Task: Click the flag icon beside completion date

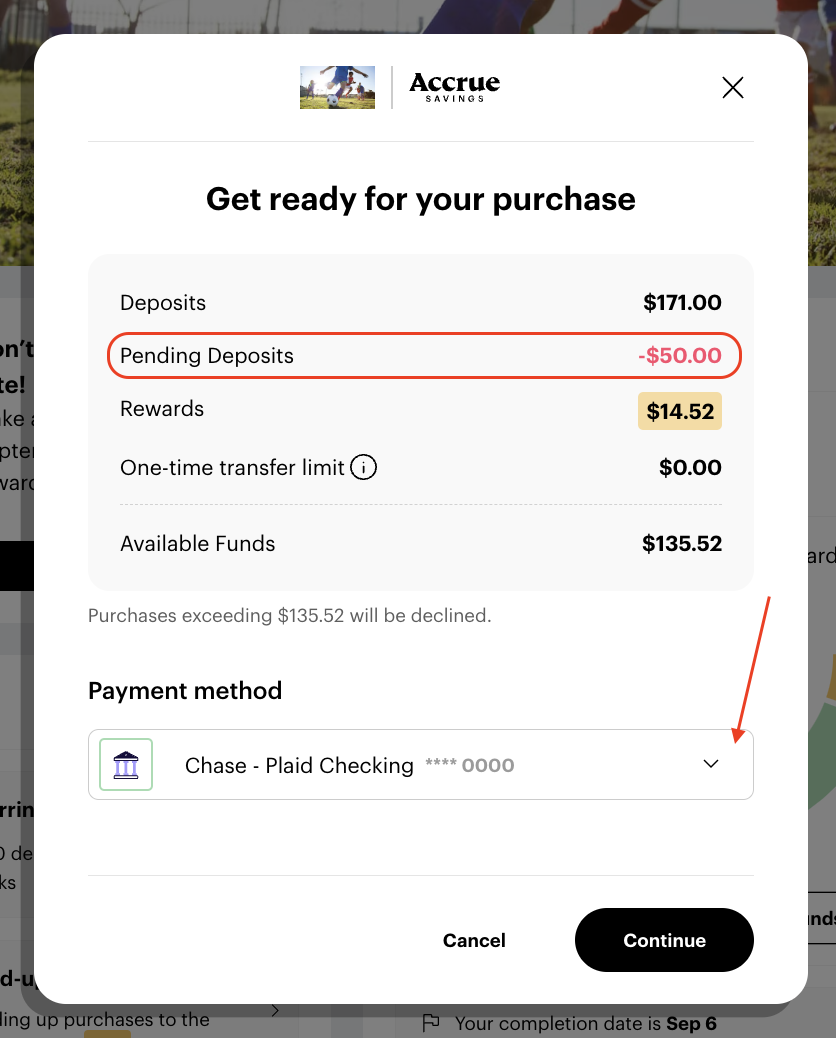Action: pyautogui.click(x=431, y=1023)
